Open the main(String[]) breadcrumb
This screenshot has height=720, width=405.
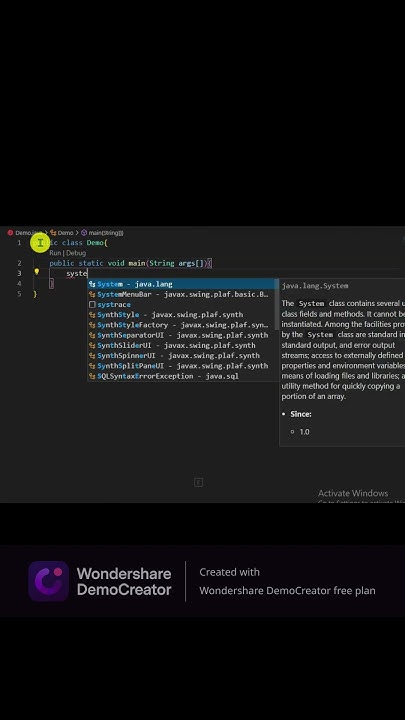pyautogui.click(x=106, y=233)
